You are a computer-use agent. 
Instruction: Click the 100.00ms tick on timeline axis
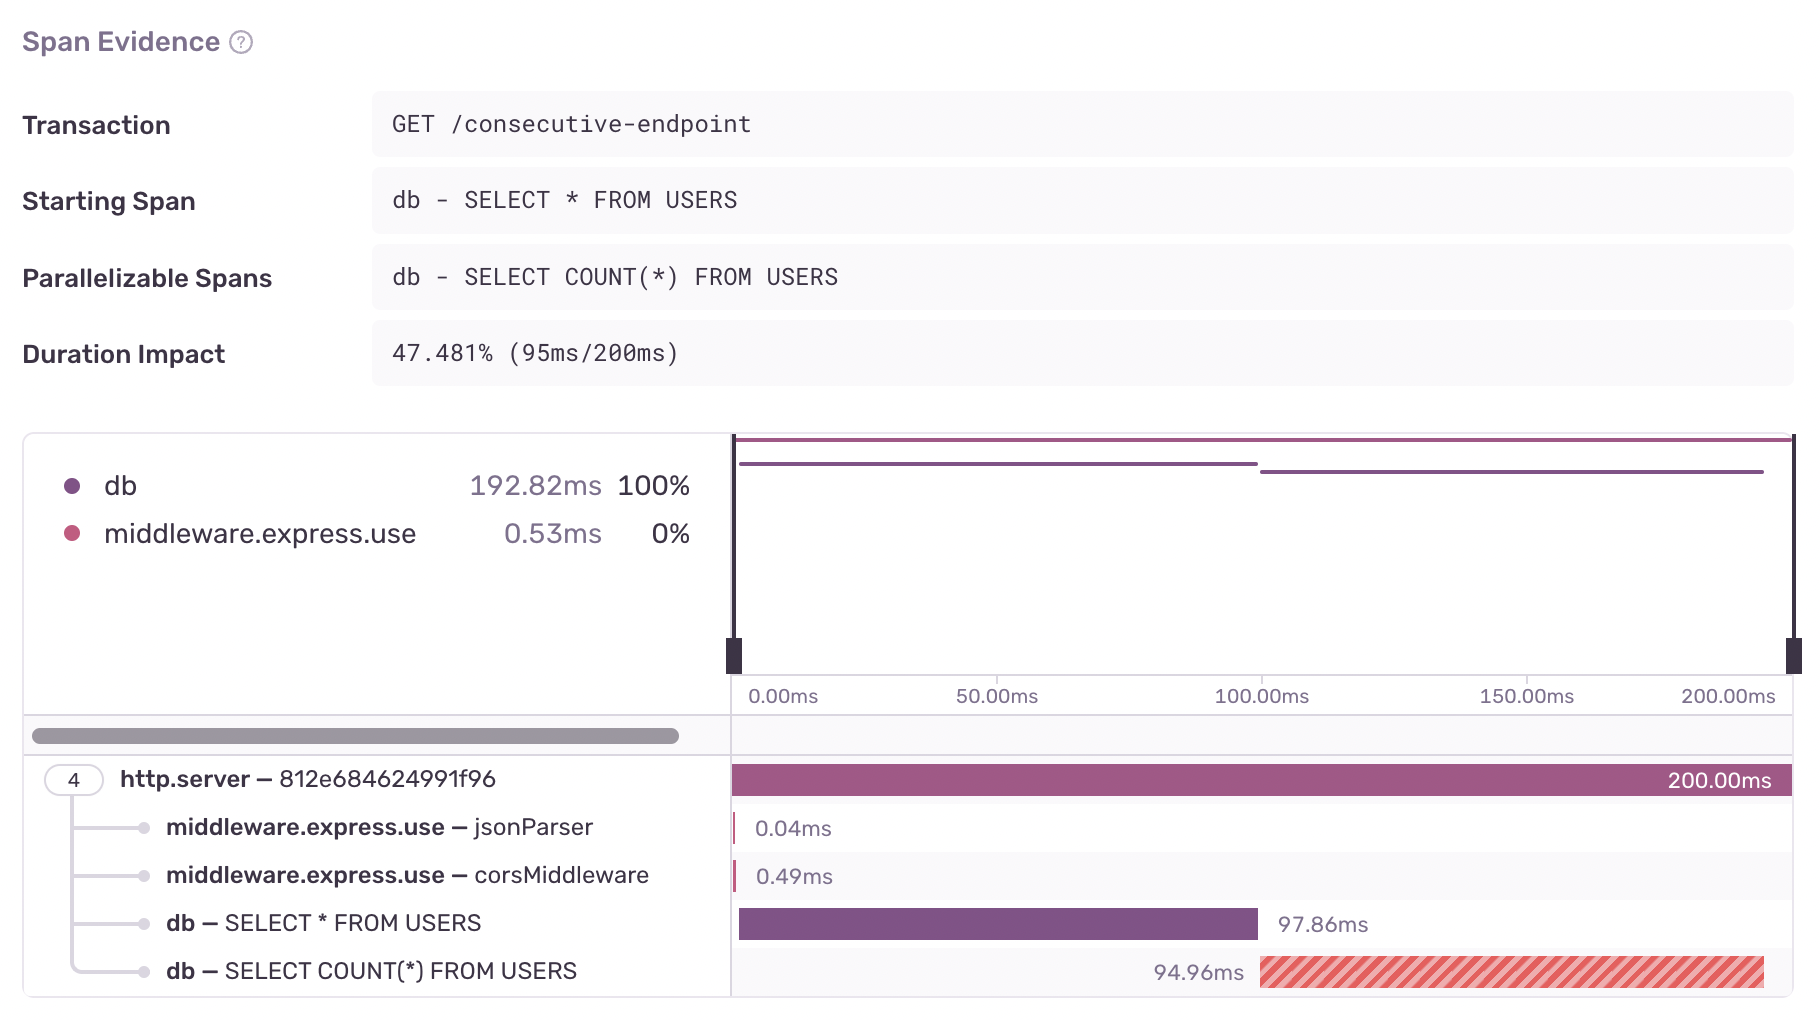click(x=1261, y=696)
